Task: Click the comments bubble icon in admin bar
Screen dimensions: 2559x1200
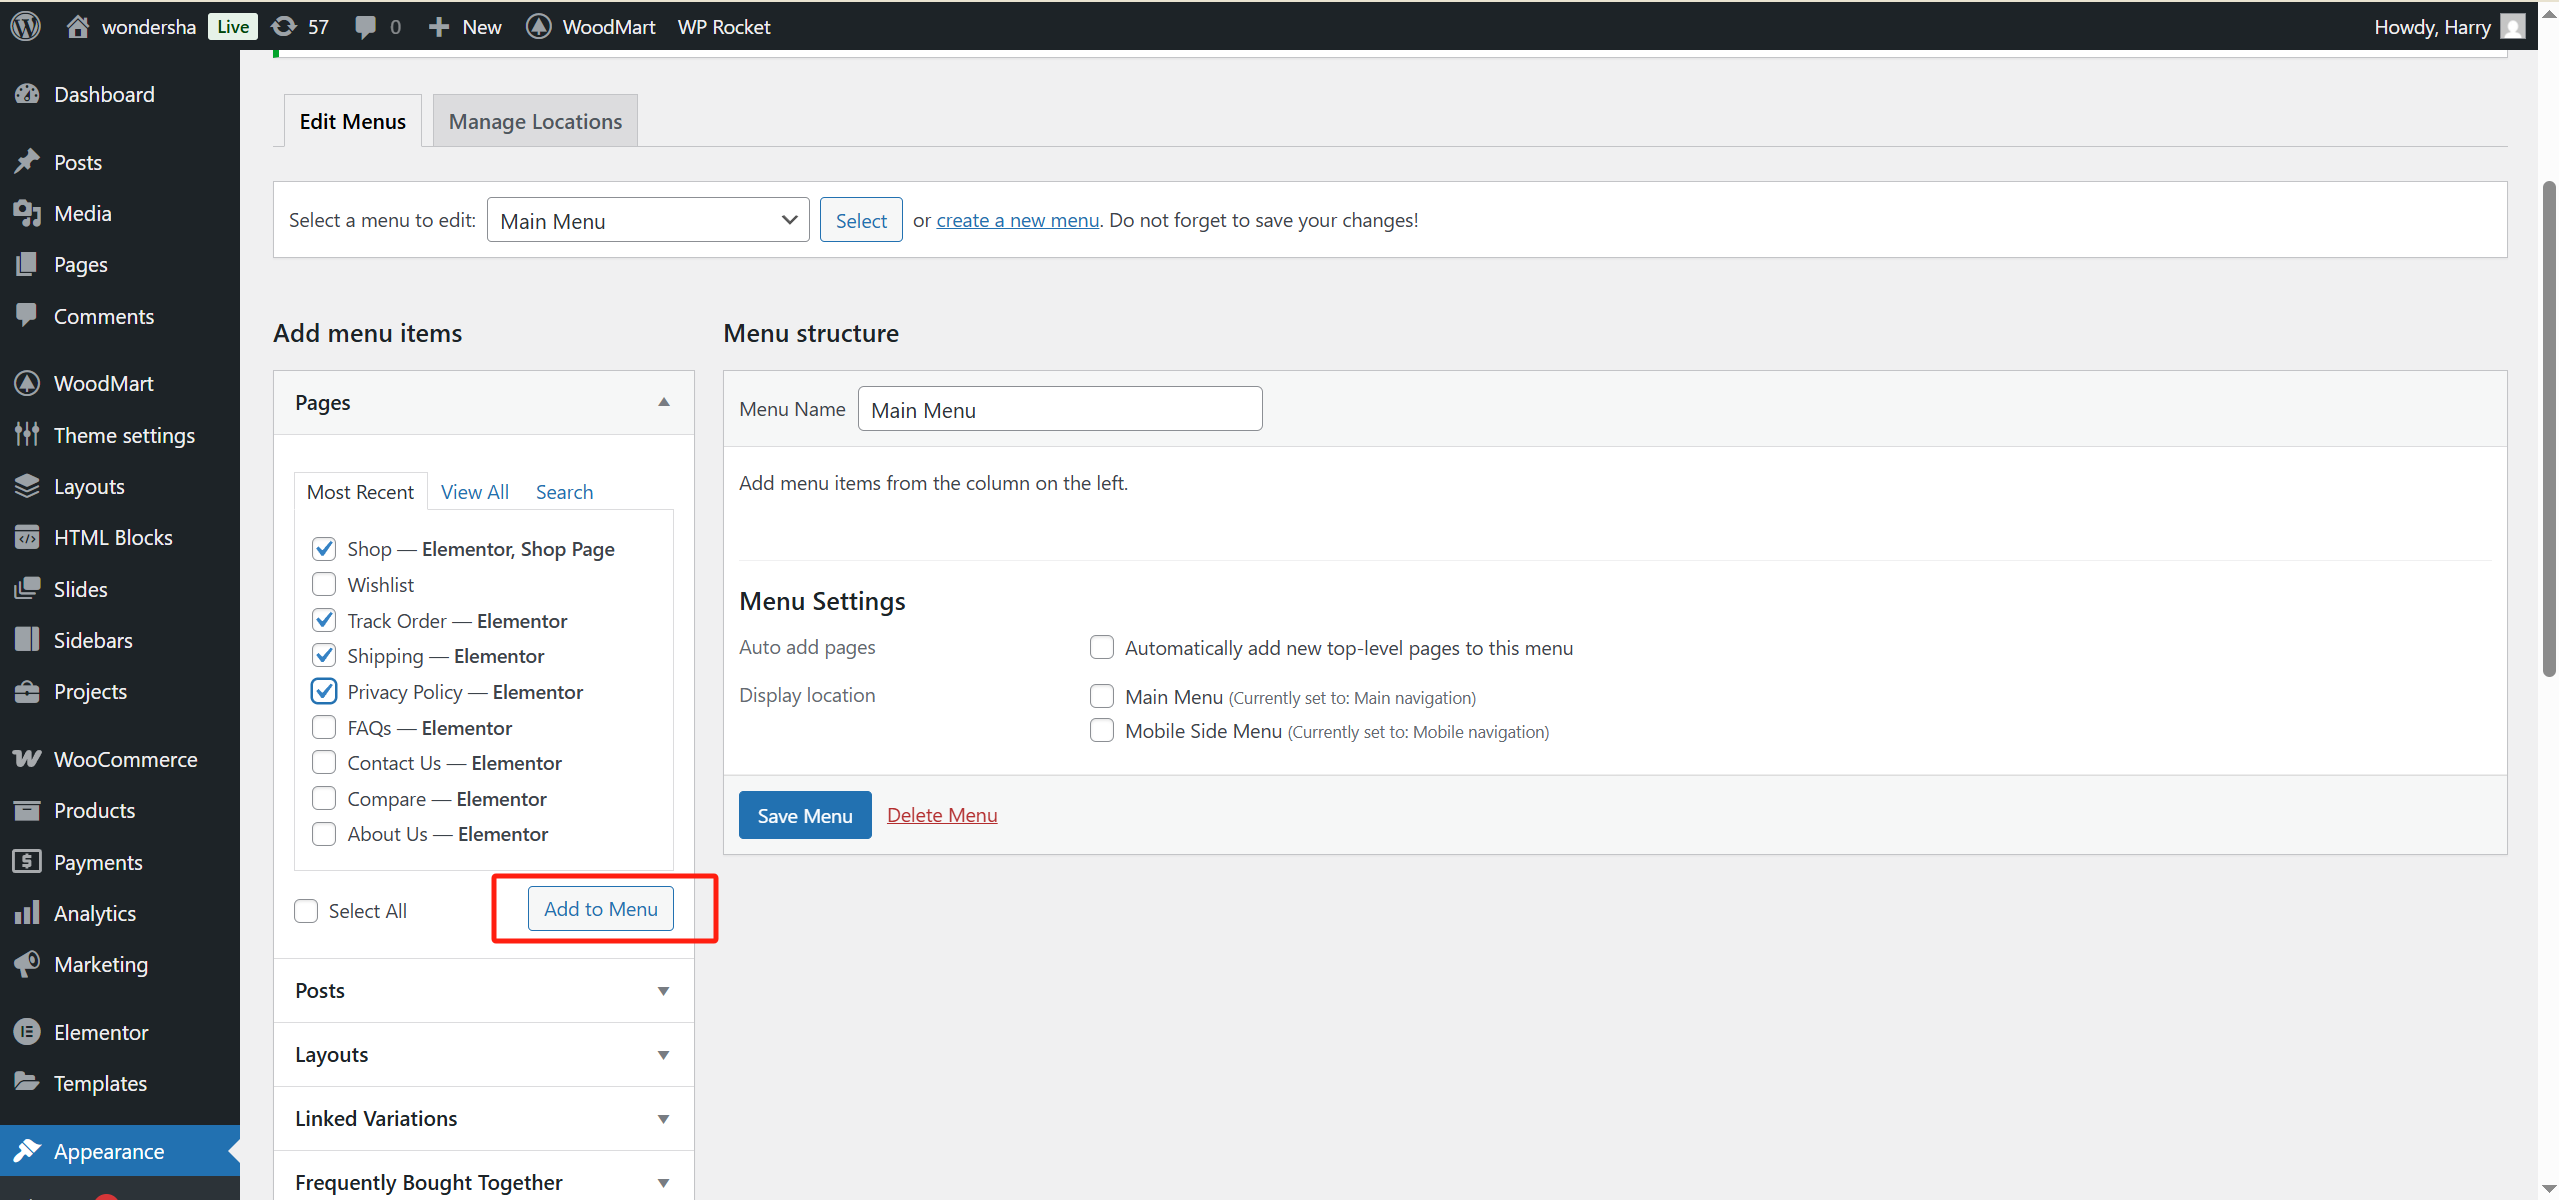Action: tap(366, 26)
